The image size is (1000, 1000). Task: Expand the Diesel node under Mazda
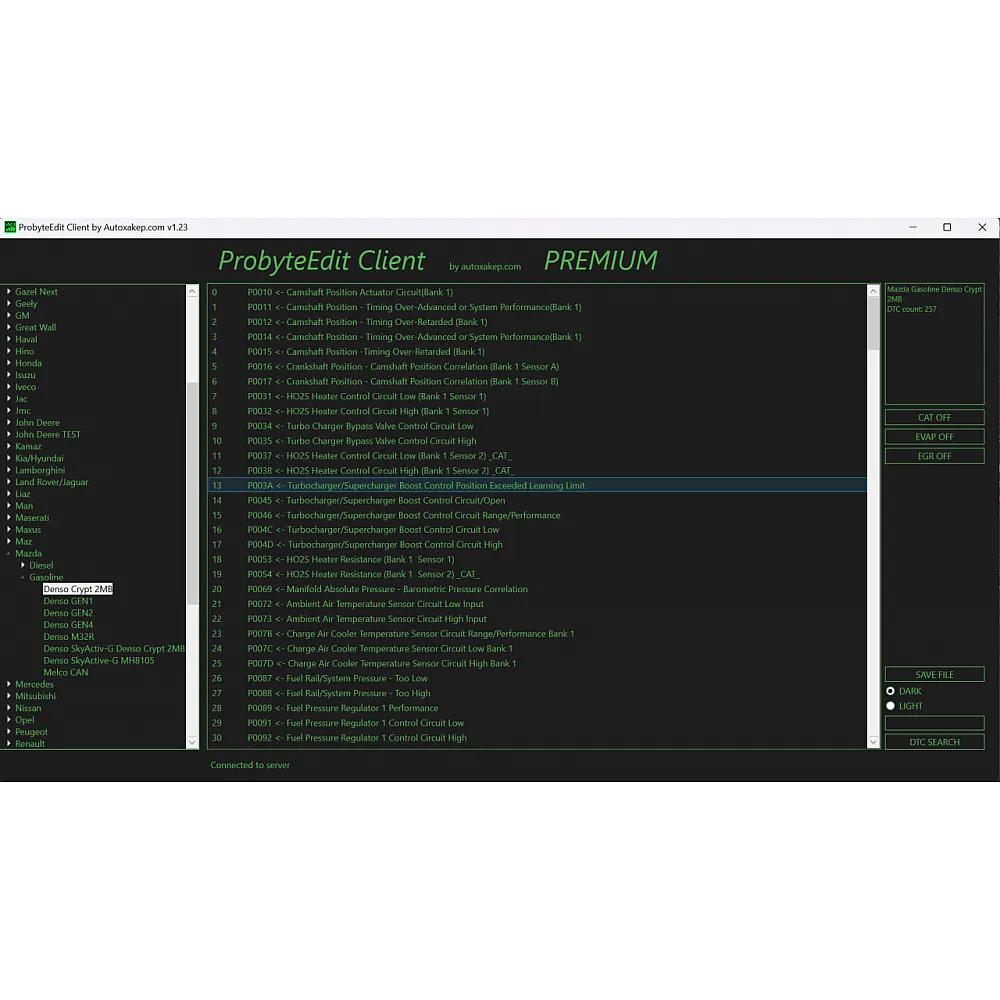[23, 566]
